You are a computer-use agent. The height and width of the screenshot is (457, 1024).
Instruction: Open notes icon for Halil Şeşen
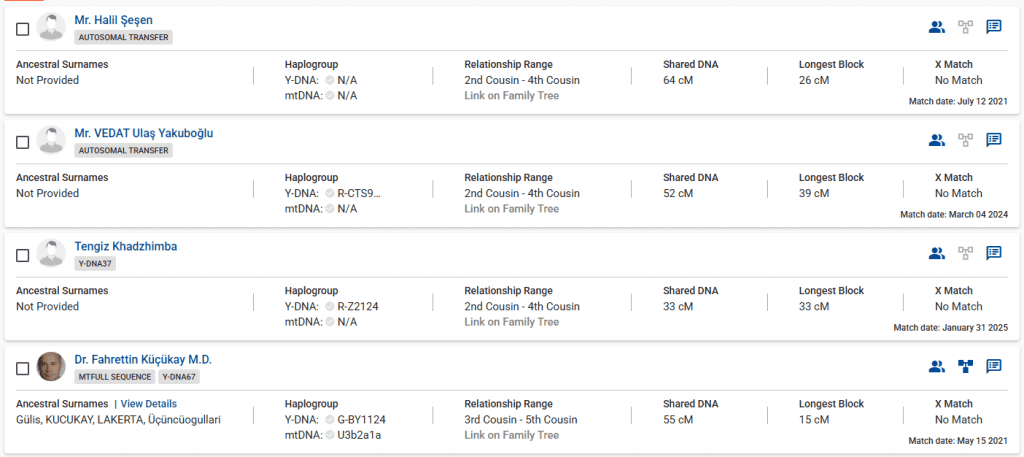[994, 27]
